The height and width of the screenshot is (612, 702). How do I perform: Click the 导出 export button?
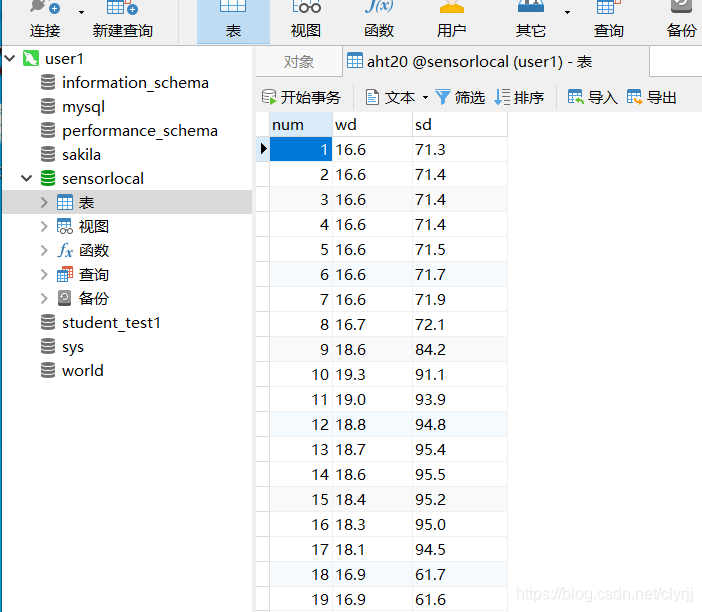(652, 97)
